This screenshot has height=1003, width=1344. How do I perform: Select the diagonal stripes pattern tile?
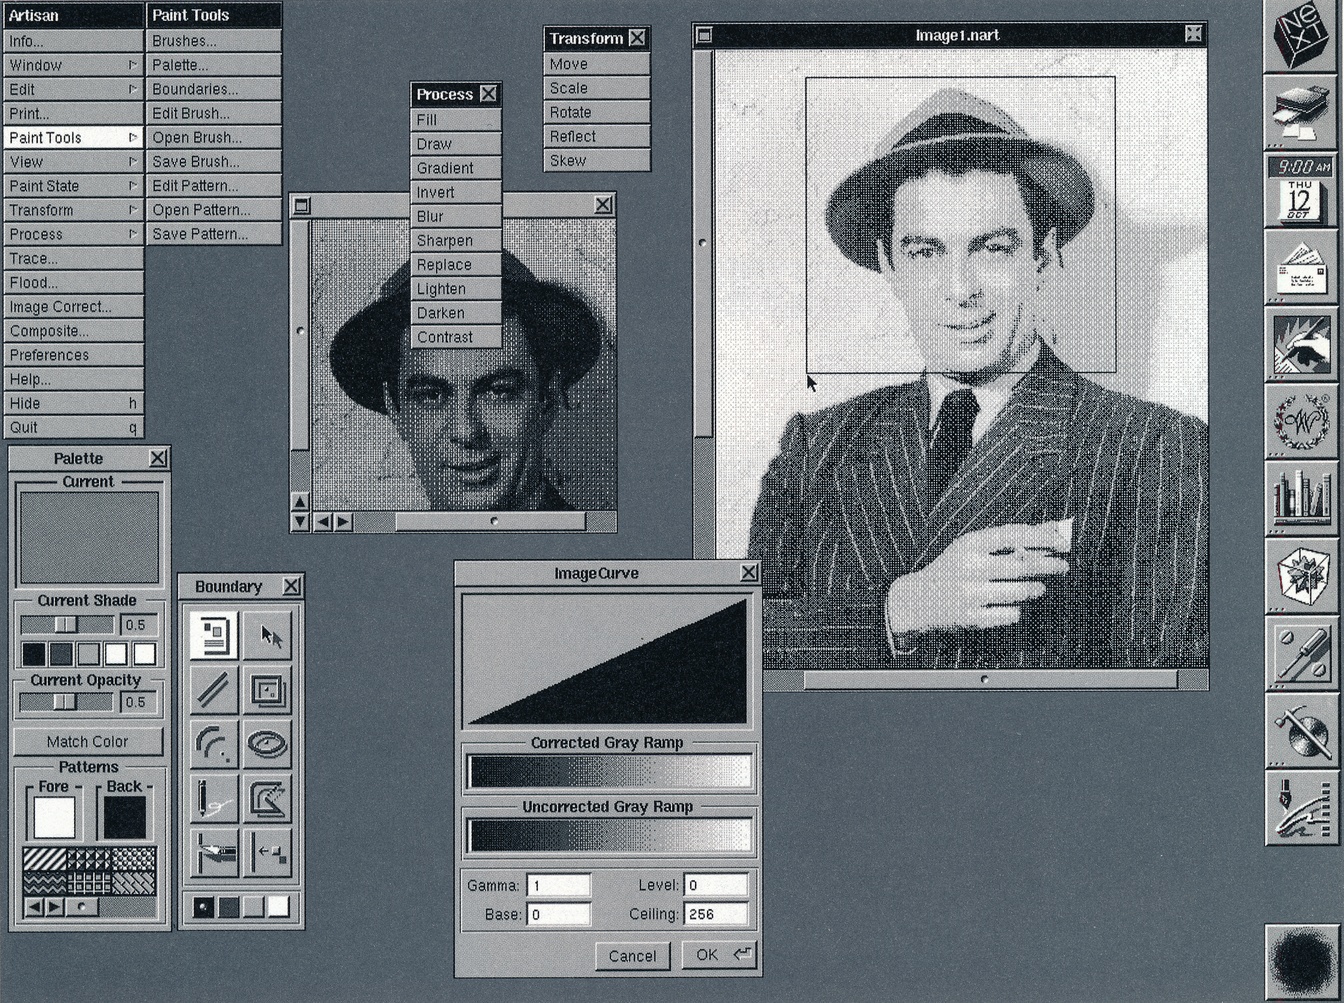(44, 859)
